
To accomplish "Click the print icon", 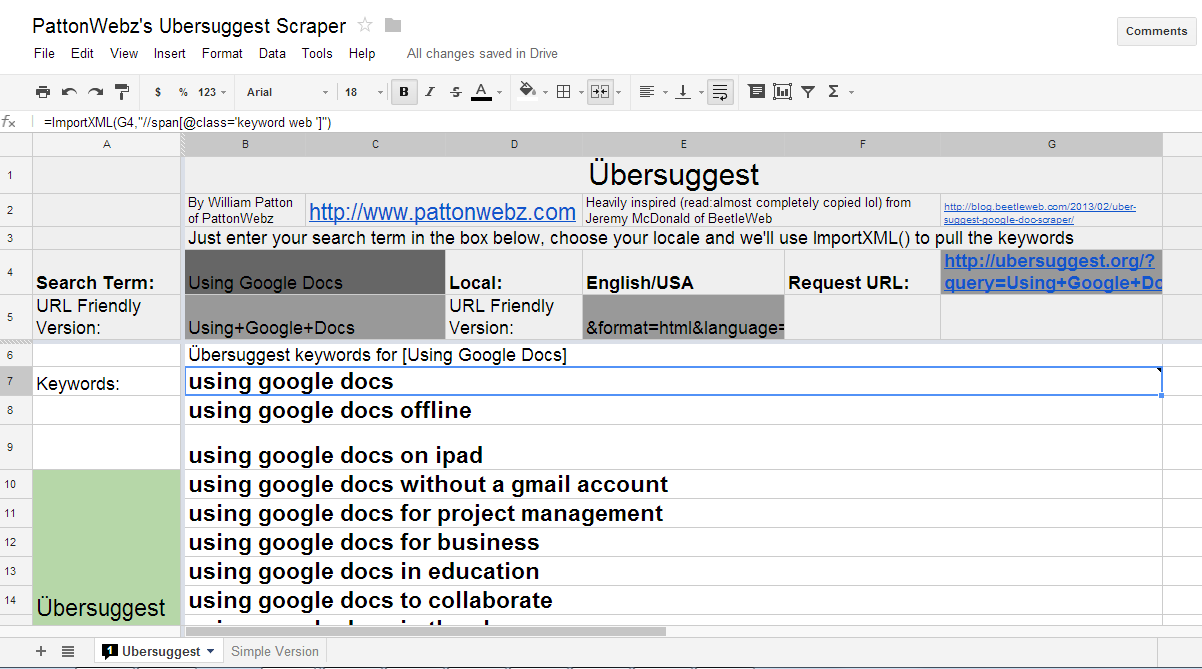I will coord(43,92).
